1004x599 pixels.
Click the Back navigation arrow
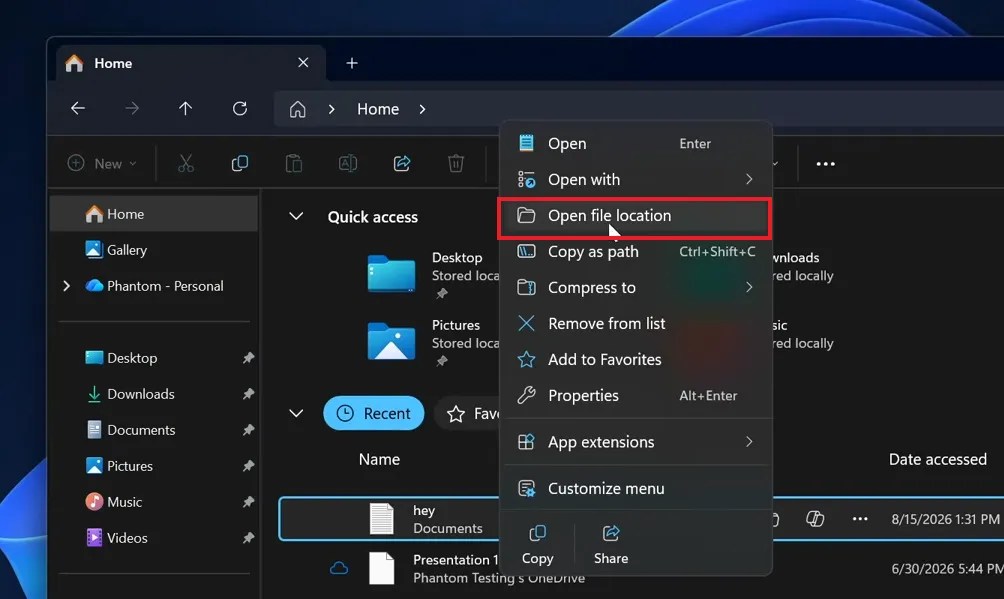[x=78, y=109]
